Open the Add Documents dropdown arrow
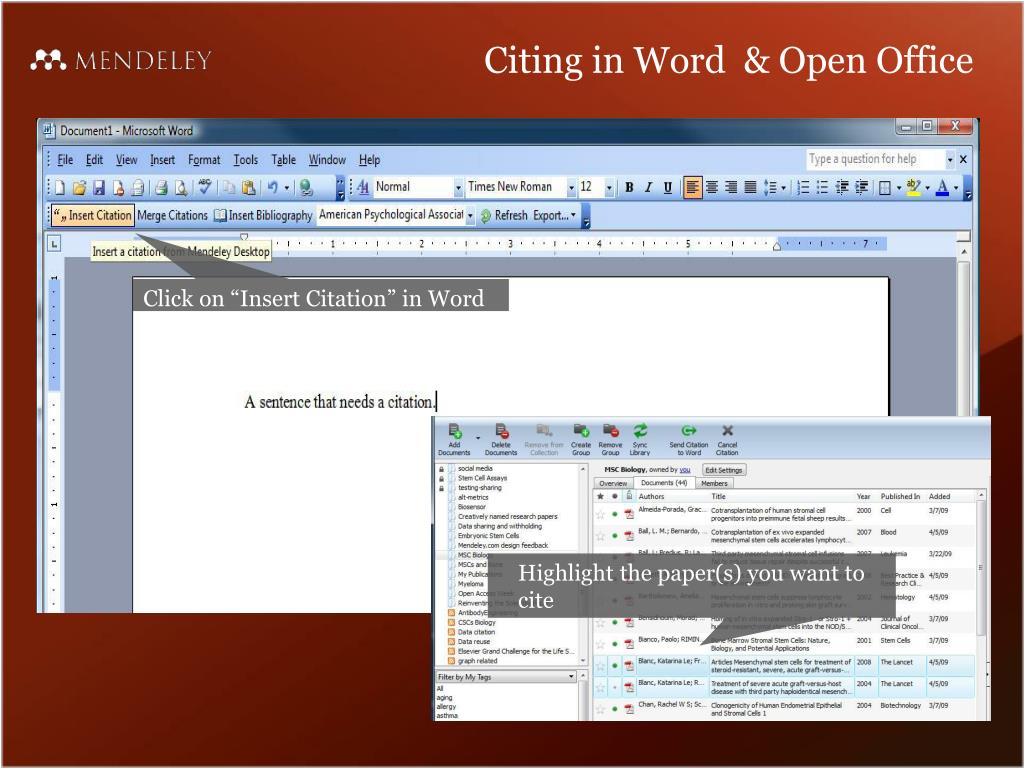 click(x=478, y=438)
